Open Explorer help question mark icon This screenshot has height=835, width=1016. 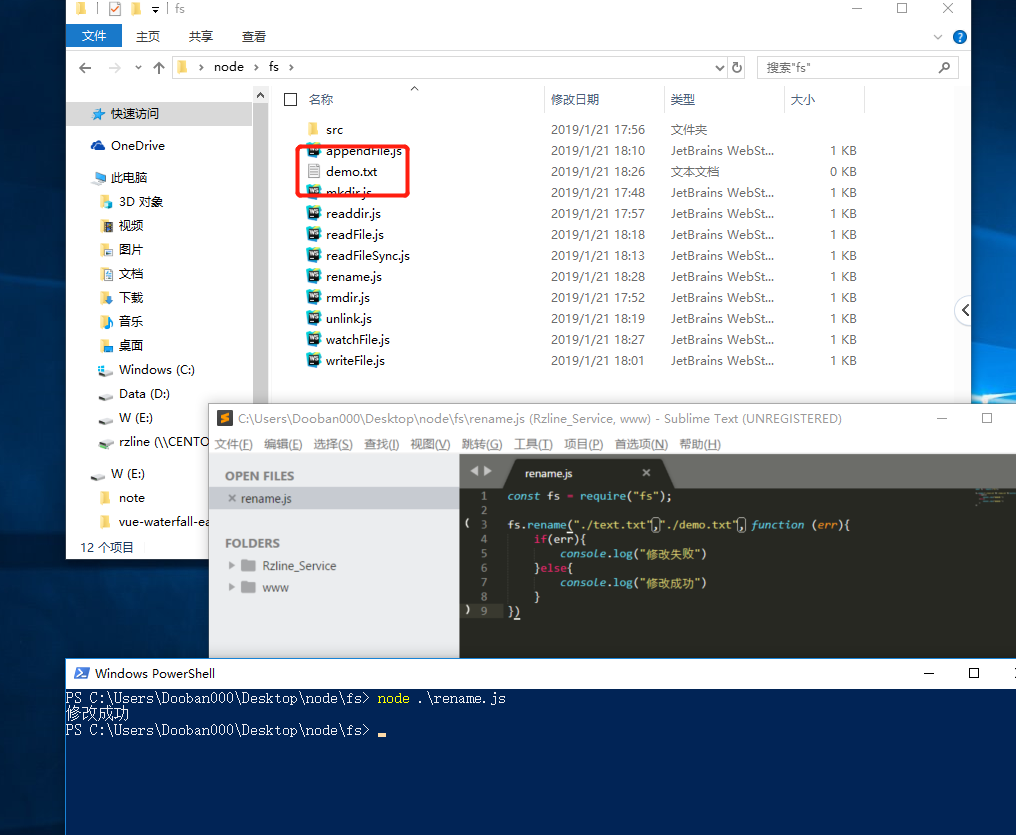click(x=960, y=37)
